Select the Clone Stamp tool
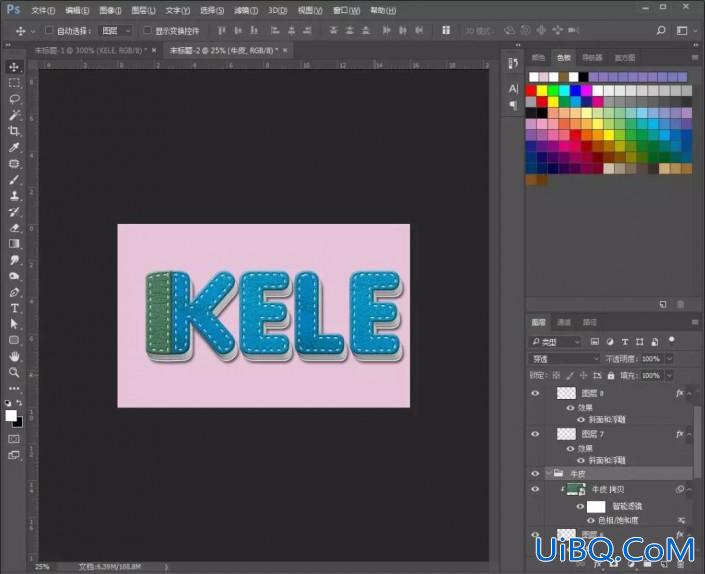 (x=14, y=196)
